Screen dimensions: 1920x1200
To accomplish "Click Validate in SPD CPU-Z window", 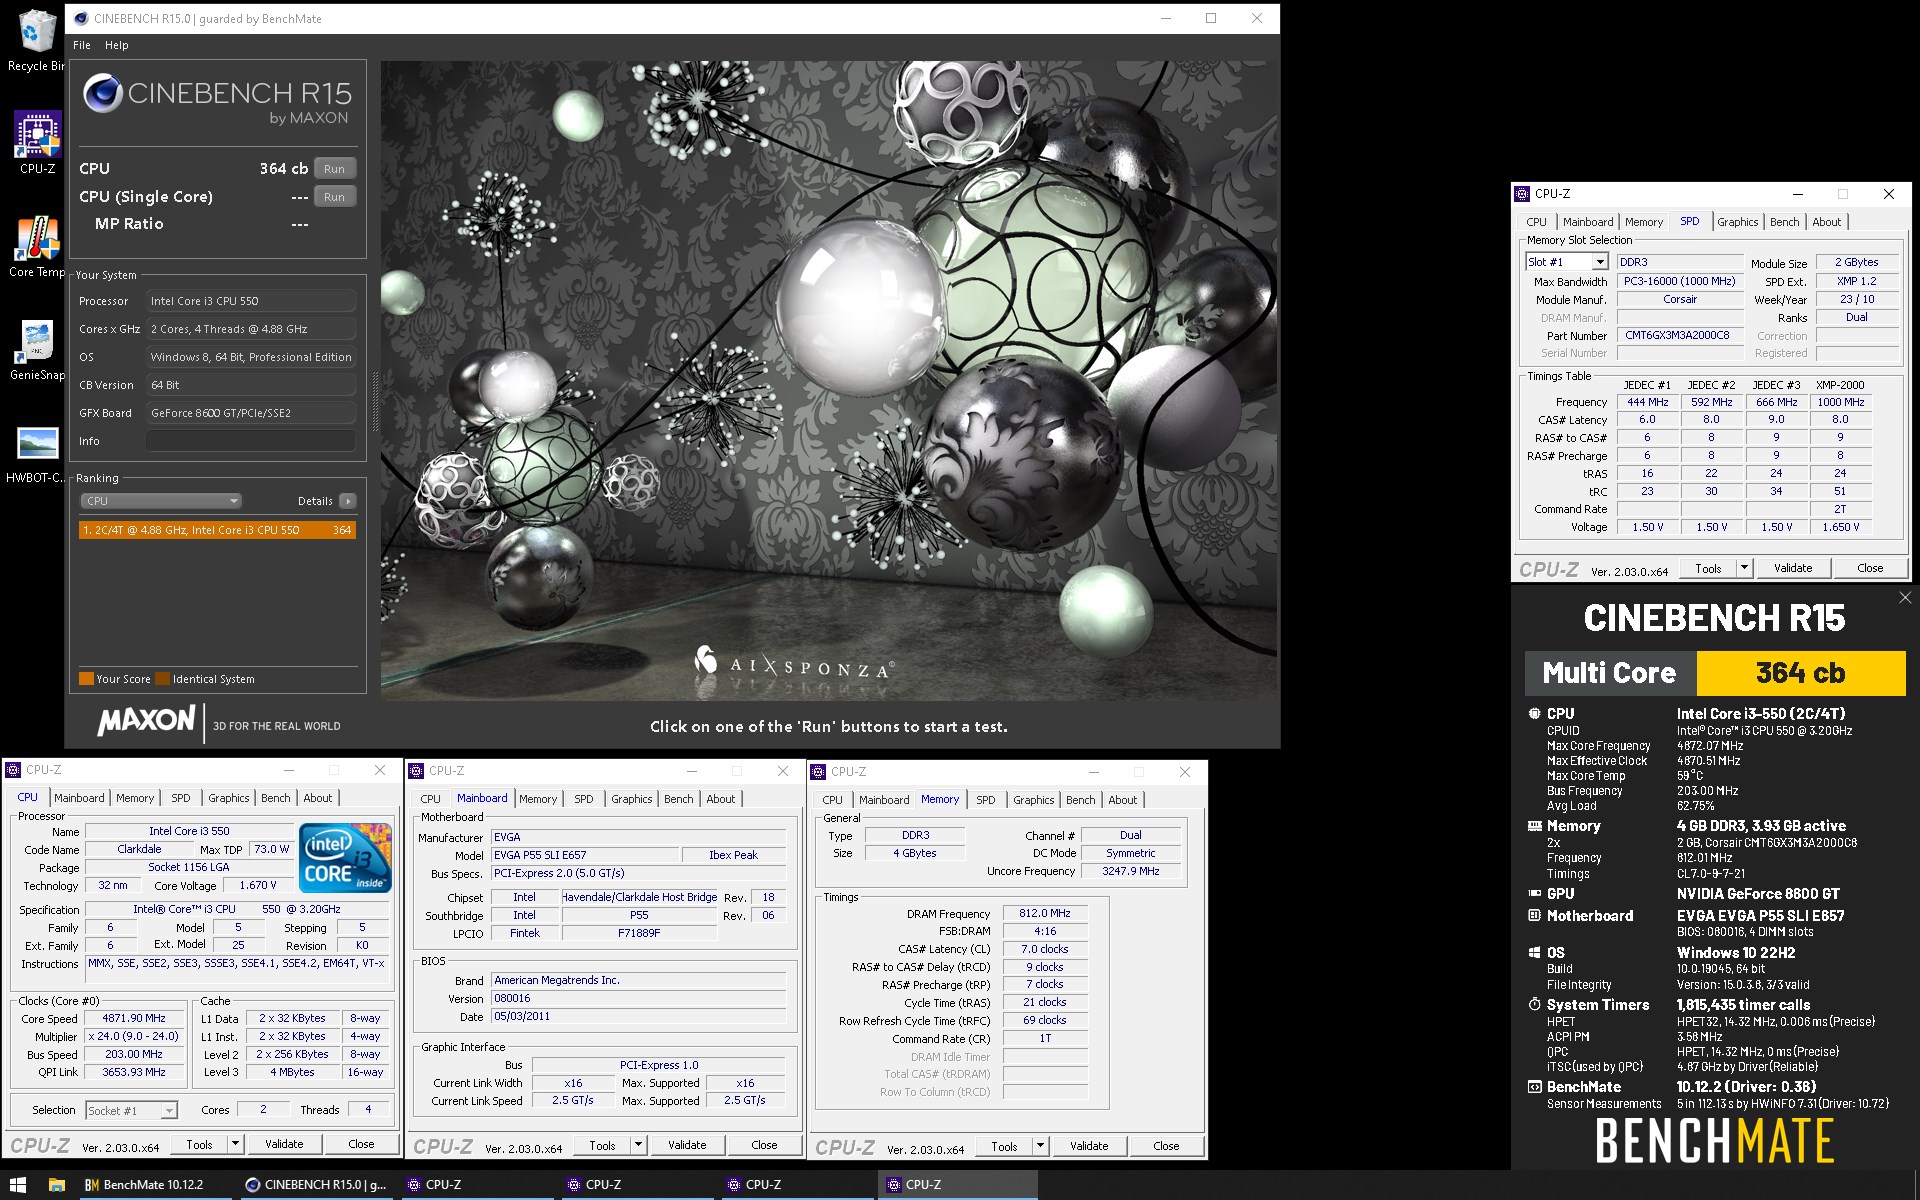I will (x=1793, y=568).
